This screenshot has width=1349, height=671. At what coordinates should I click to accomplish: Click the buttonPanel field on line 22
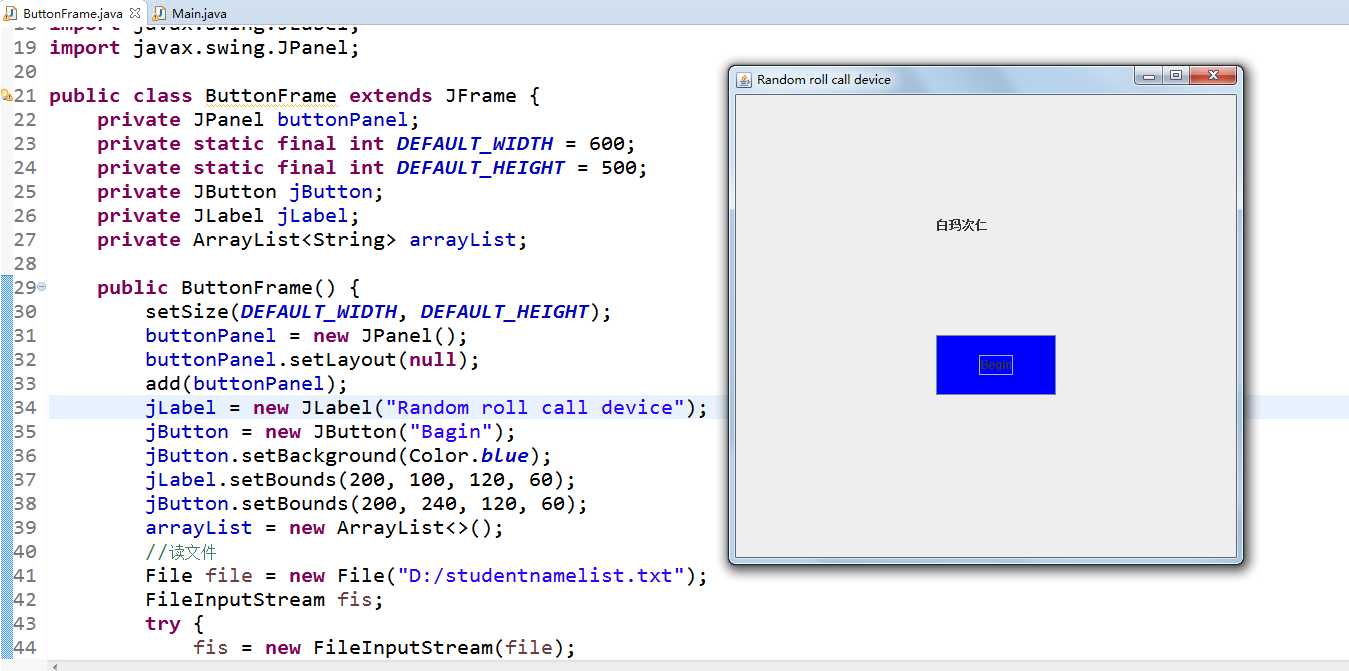tap(342, 120)
